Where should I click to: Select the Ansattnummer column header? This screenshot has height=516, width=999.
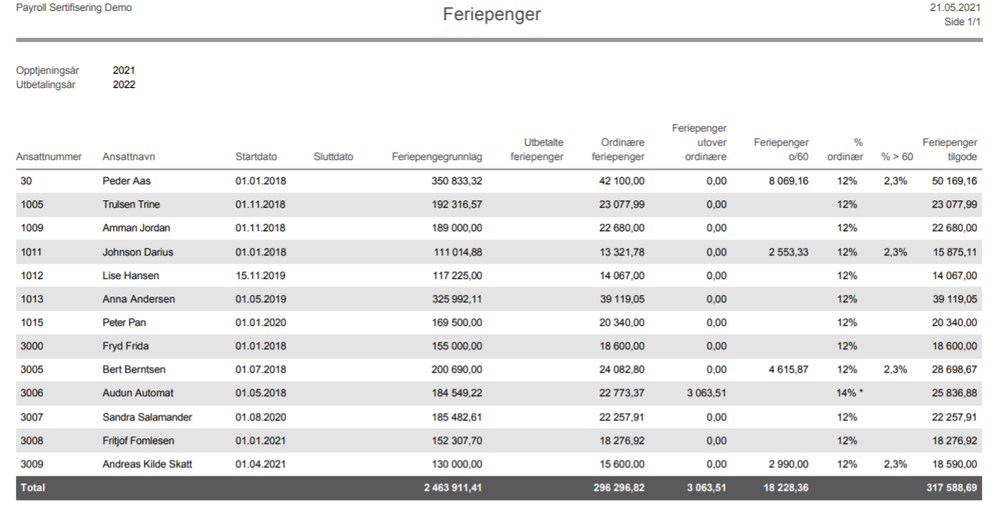click(49, 157)
